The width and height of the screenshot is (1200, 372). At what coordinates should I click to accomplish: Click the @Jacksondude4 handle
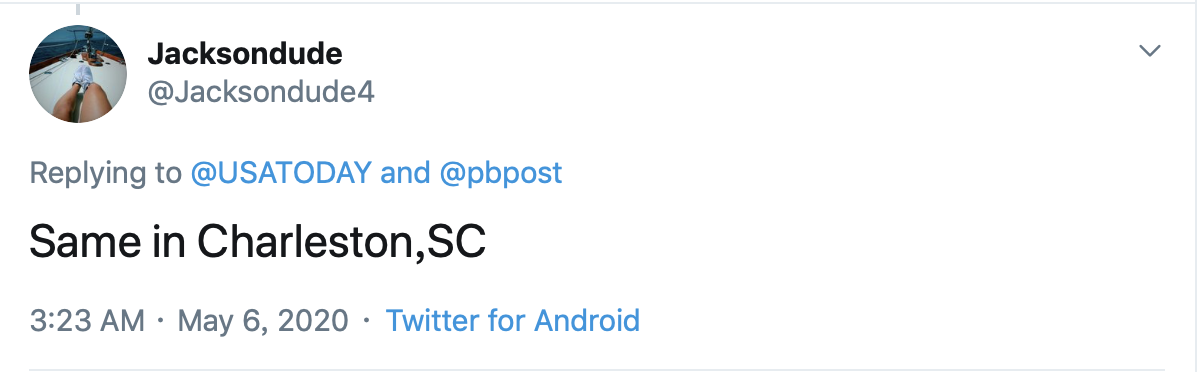(x=261, y=93)
